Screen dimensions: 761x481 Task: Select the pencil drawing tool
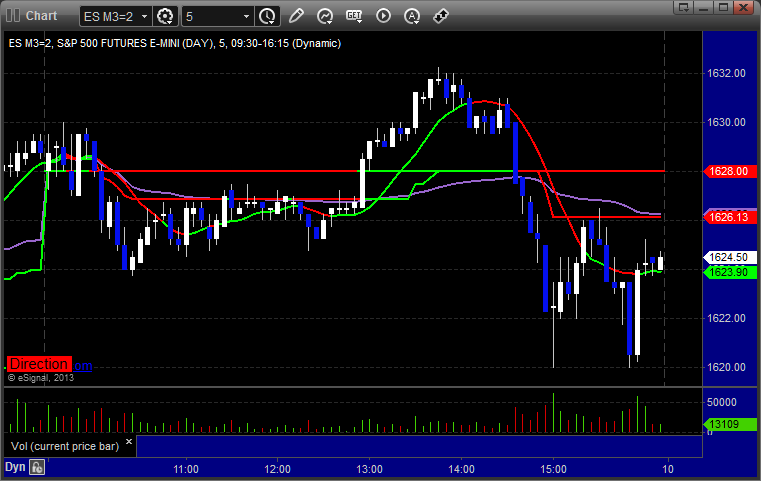click(x=296, y=16)
